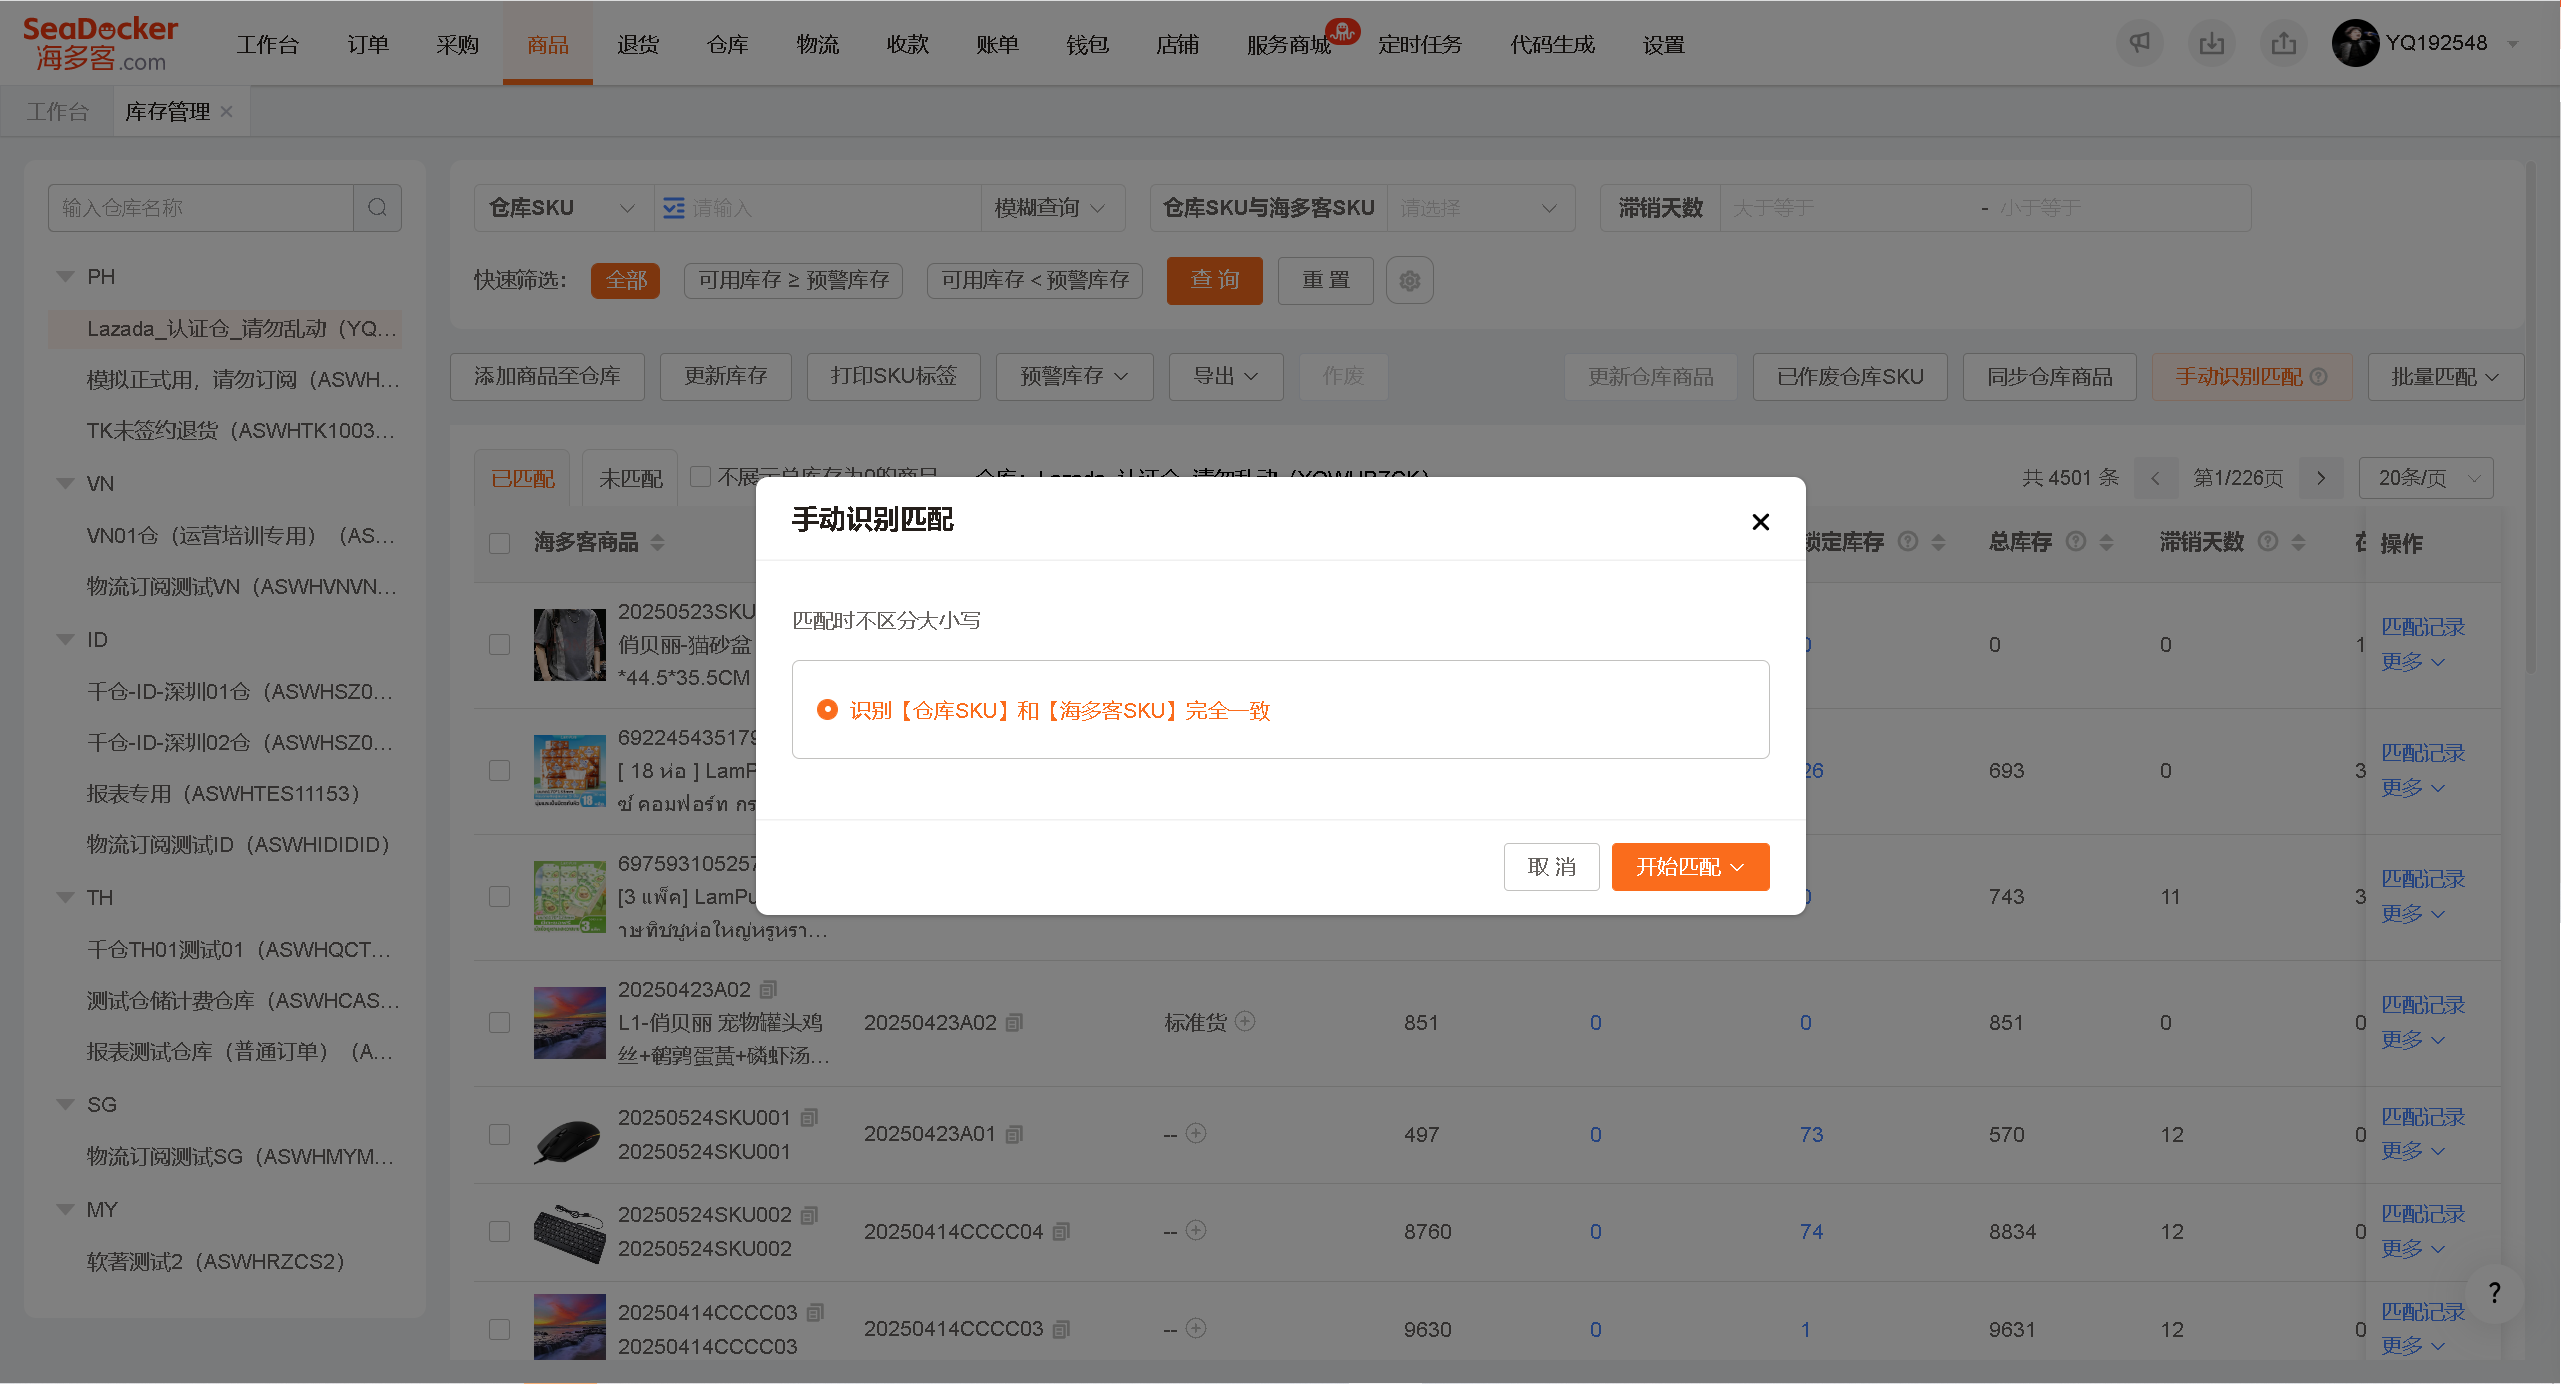Click the 取消 button in dialog
The width and height of the screenshot is (2561, 1384).
1551,867
